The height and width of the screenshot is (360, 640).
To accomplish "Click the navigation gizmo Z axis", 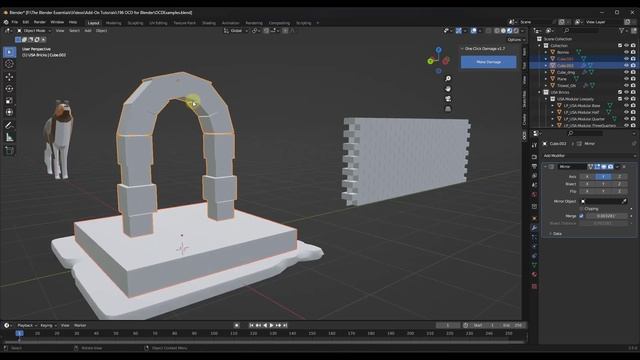I will tap(438, 50).
